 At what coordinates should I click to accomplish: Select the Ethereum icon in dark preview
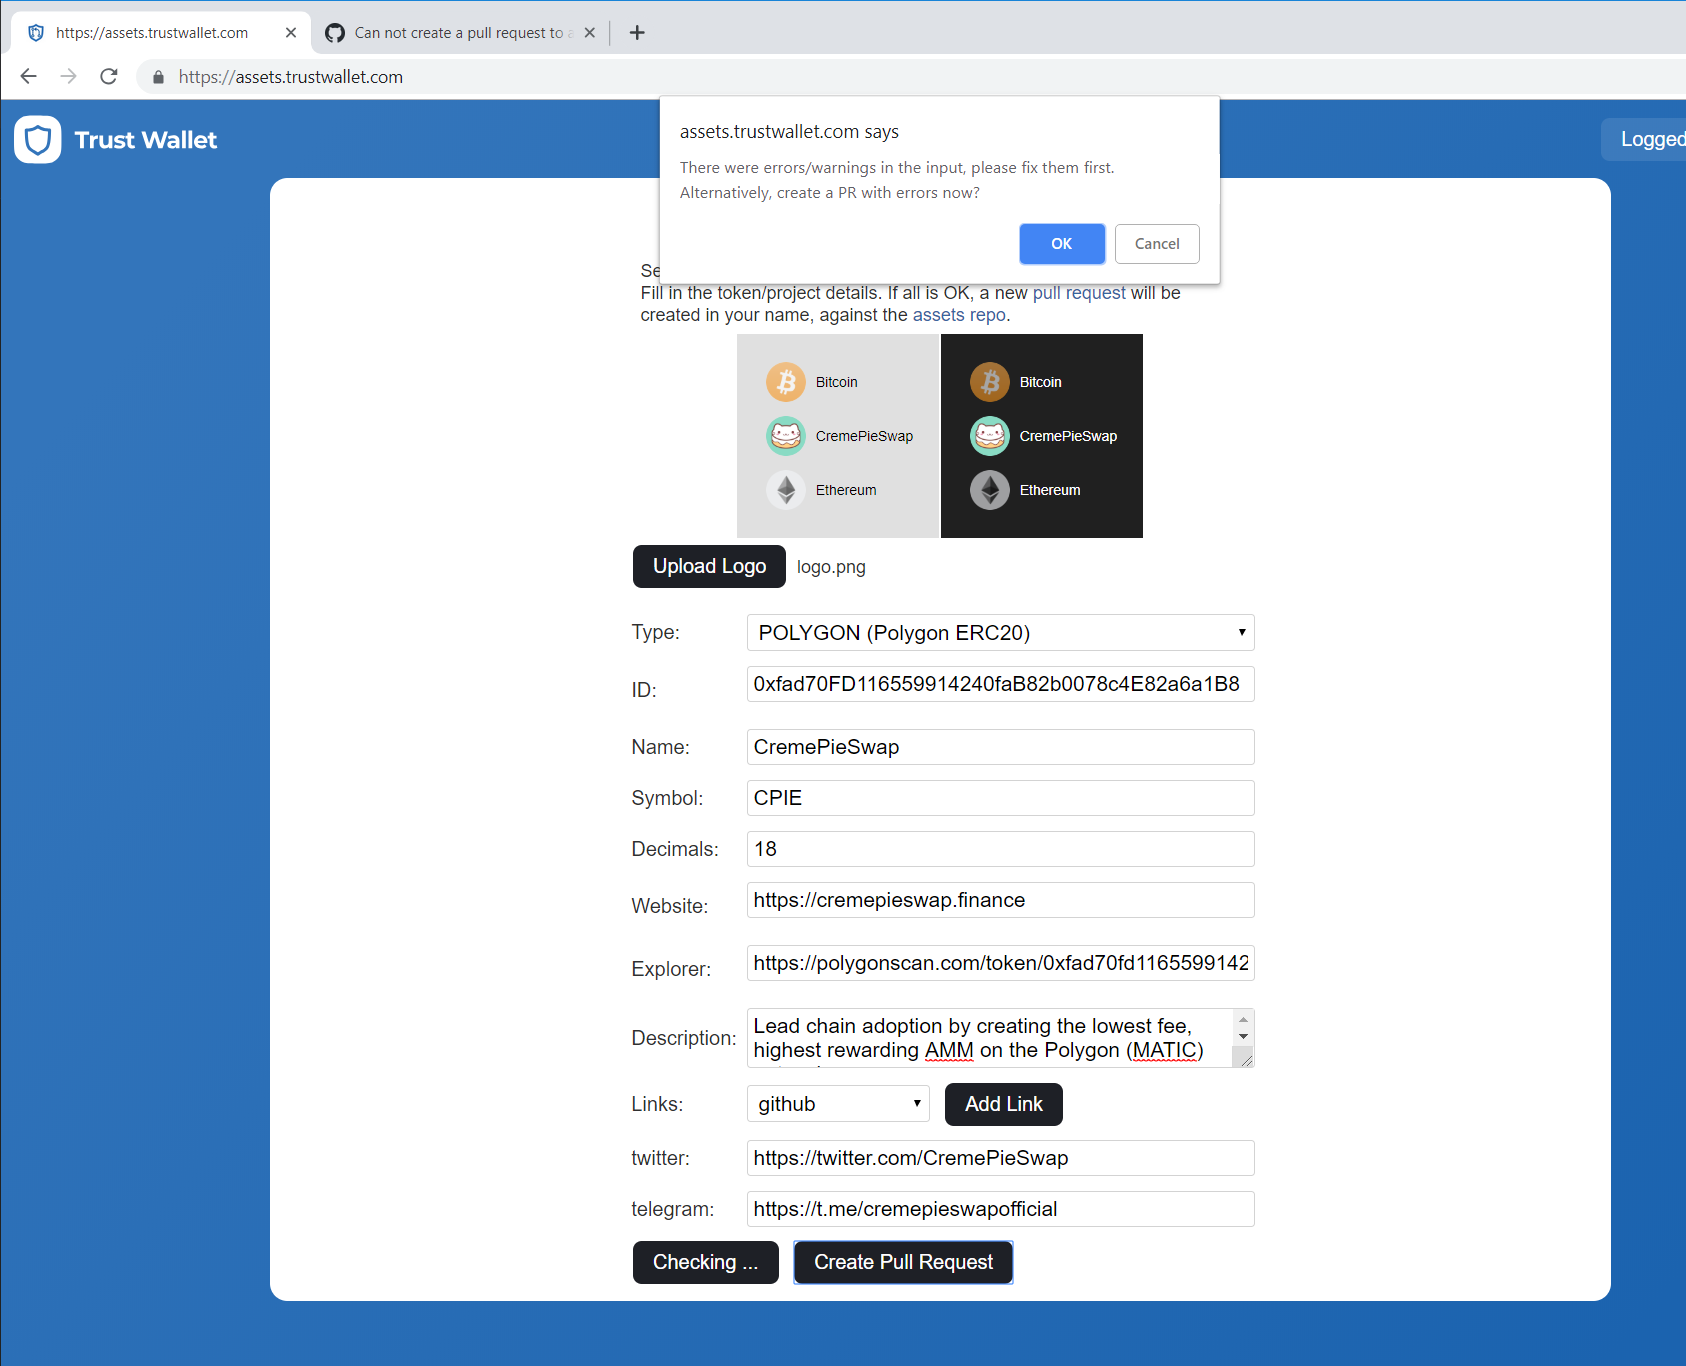pos(989,489)
